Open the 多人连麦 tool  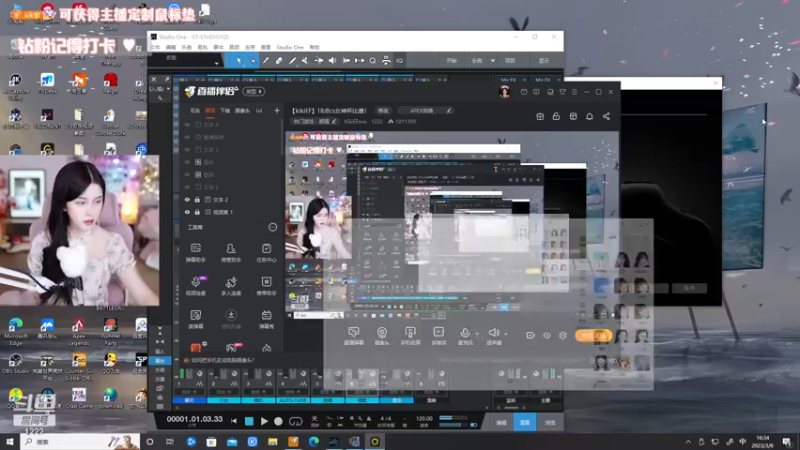pyautogui.click(x=231, y=286)
